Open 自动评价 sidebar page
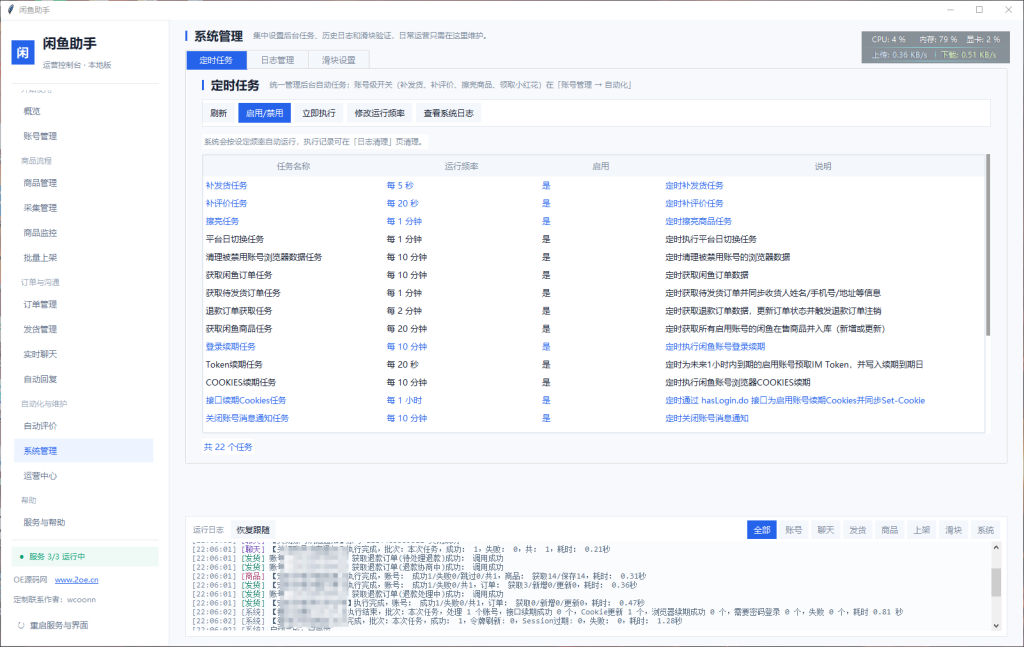Screen dimensions: 1024x647 84,426
